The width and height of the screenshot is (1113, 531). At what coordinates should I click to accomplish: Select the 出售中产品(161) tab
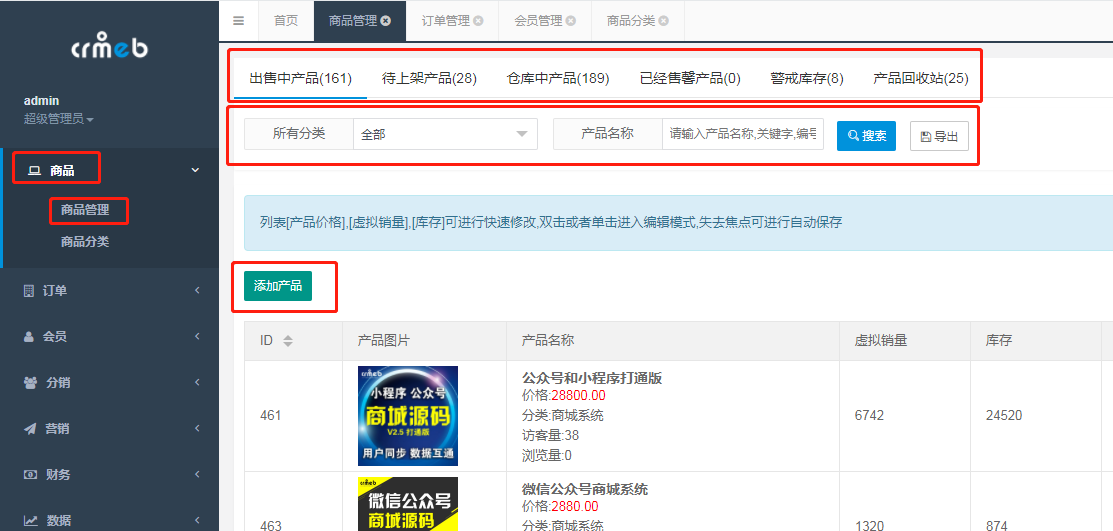301,78
